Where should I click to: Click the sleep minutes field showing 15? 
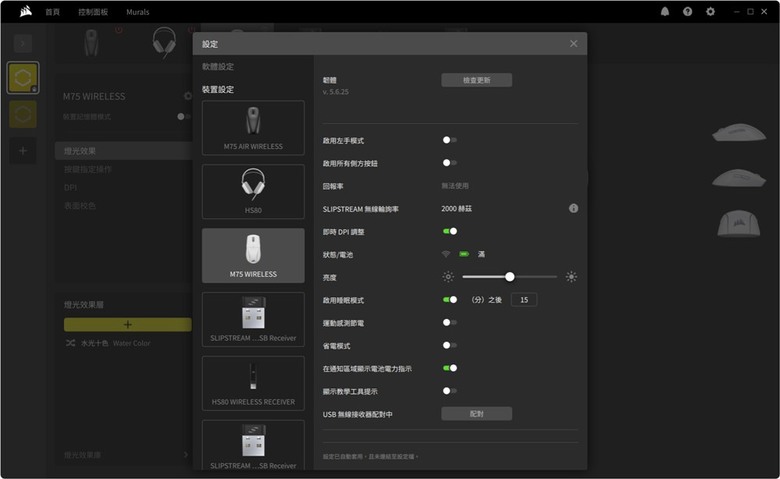(524, 300)
